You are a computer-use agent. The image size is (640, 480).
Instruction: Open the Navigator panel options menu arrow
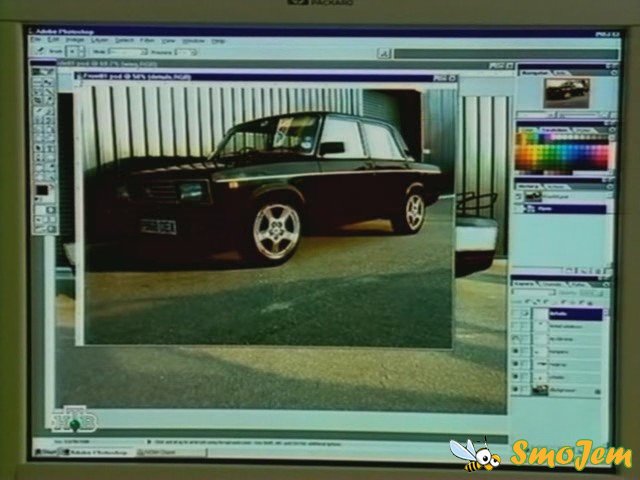tap(614, 73)
